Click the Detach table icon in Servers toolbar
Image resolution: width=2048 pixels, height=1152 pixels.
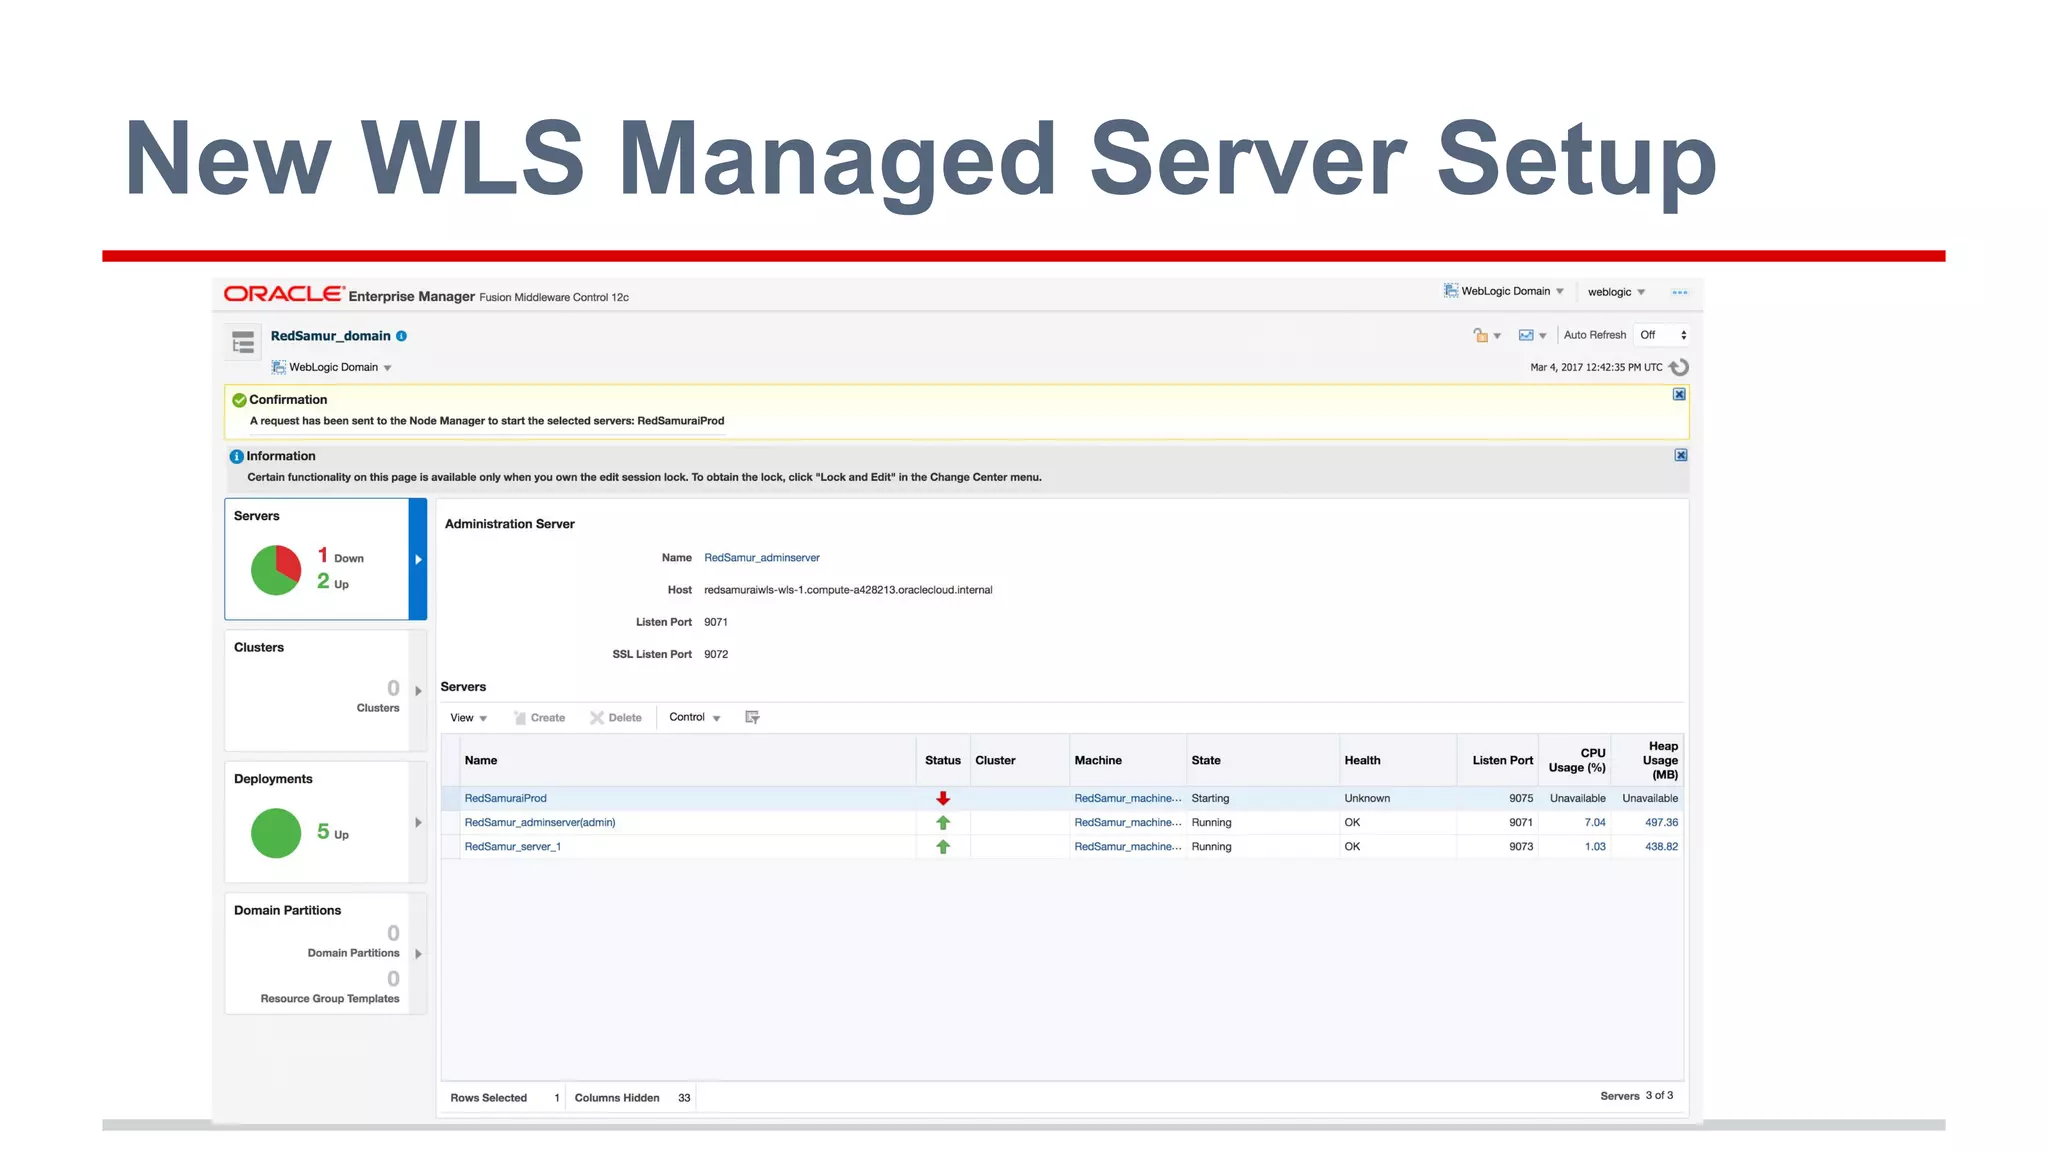pyautogui.click(x=753, y=717)
